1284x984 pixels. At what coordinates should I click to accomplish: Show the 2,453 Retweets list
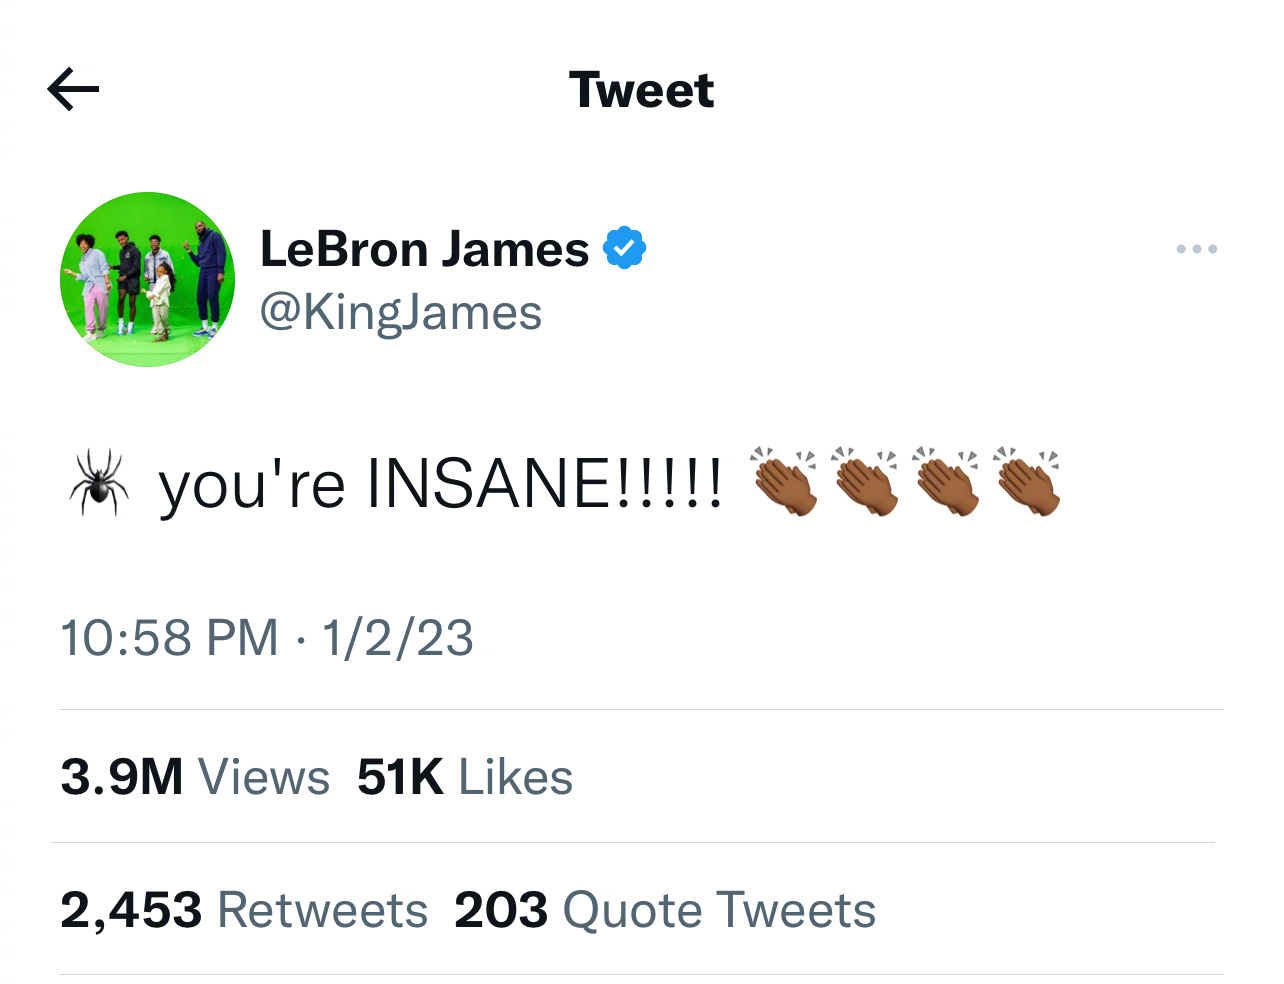pos(244,910)
